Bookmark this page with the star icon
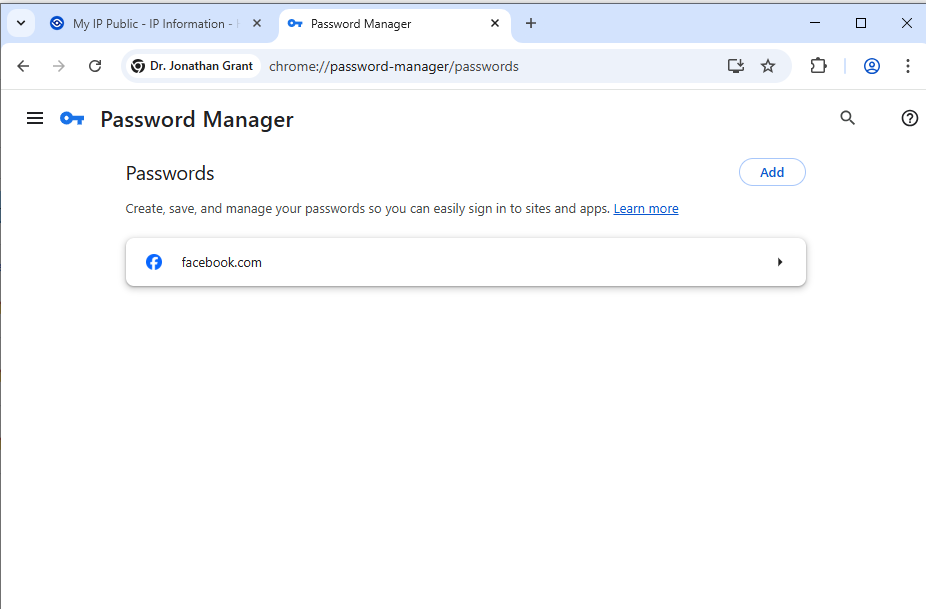Screen dimensions: 926x609 tap(768, 66)
